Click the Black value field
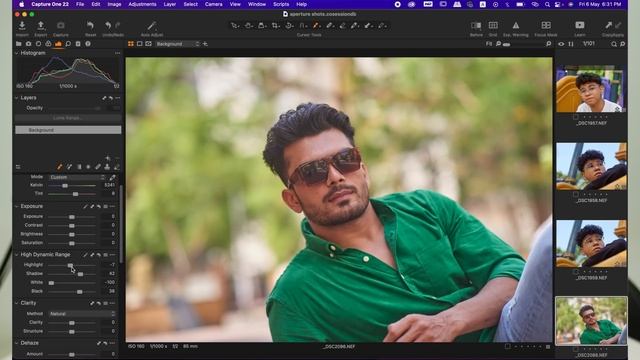This screenshot has width=640, height=360. pos(109,291)
